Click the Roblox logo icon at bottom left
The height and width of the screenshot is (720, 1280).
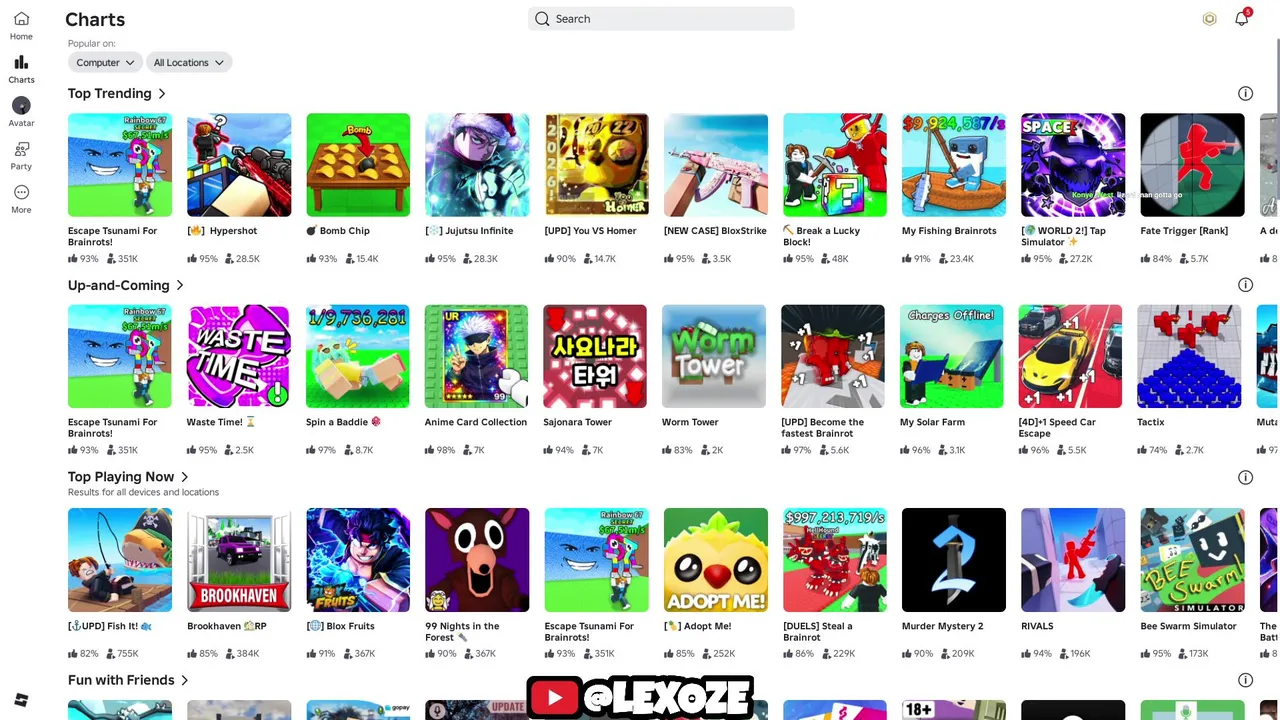(x=21, y=700)
